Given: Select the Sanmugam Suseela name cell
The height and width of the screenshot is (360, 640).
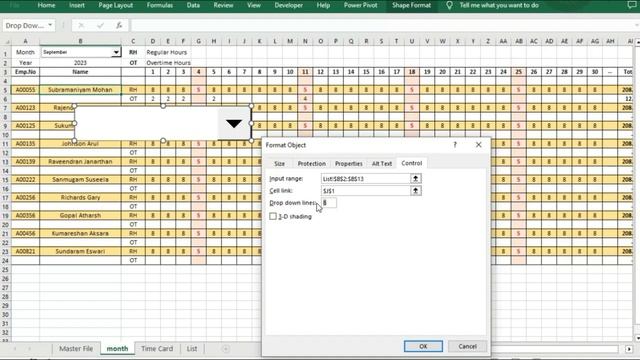Looking at the screenshot, I should click(80, 180).
